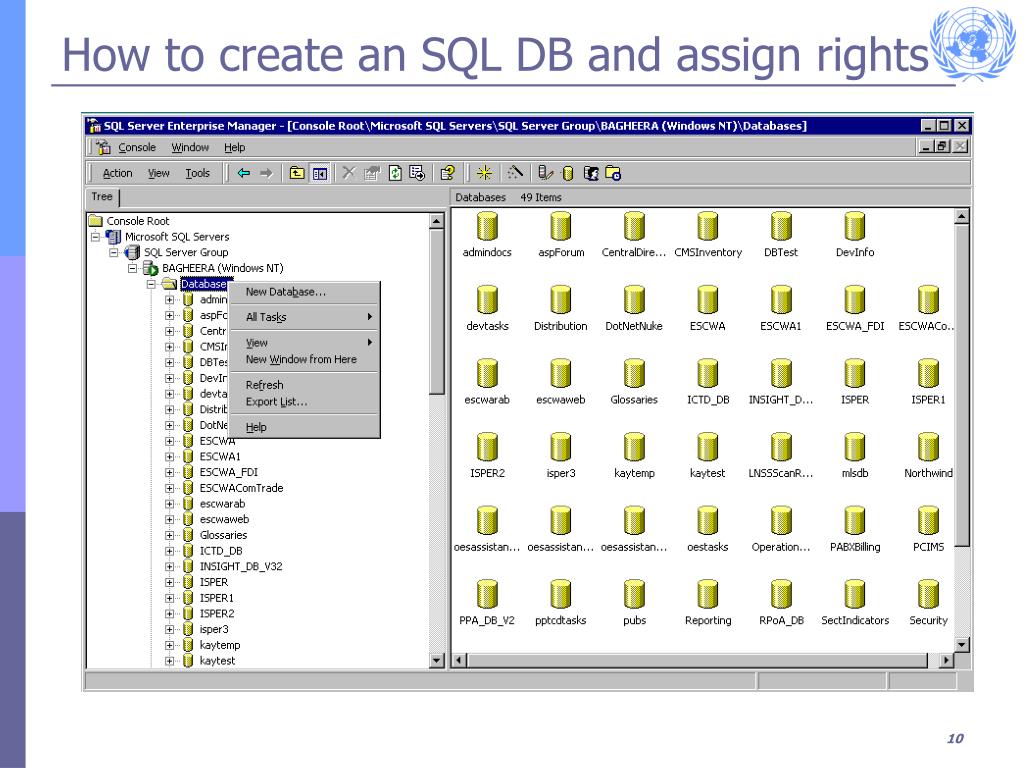Viewport: 1024px width, 768px height.
Task: Select the ICTD_DB database icon in right pane
Action: (708, 374)
